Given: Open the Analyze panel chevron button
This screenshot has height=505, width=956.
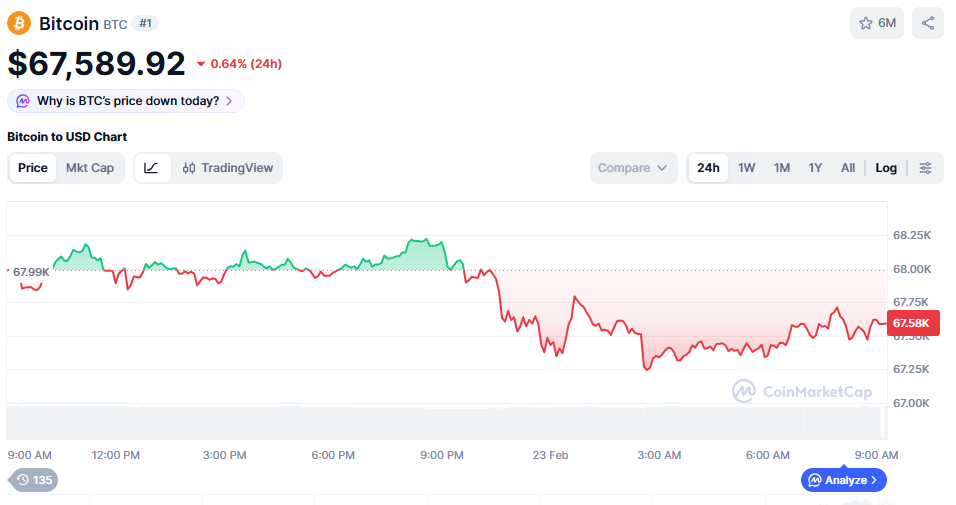Looking at the screenshot, I should pos(844,480).
